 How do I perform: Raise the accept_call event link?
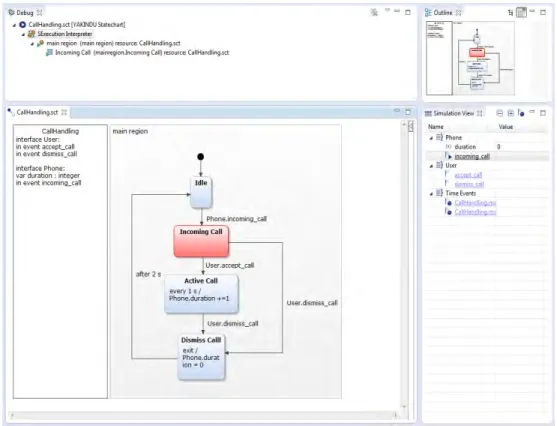(468, 175)
